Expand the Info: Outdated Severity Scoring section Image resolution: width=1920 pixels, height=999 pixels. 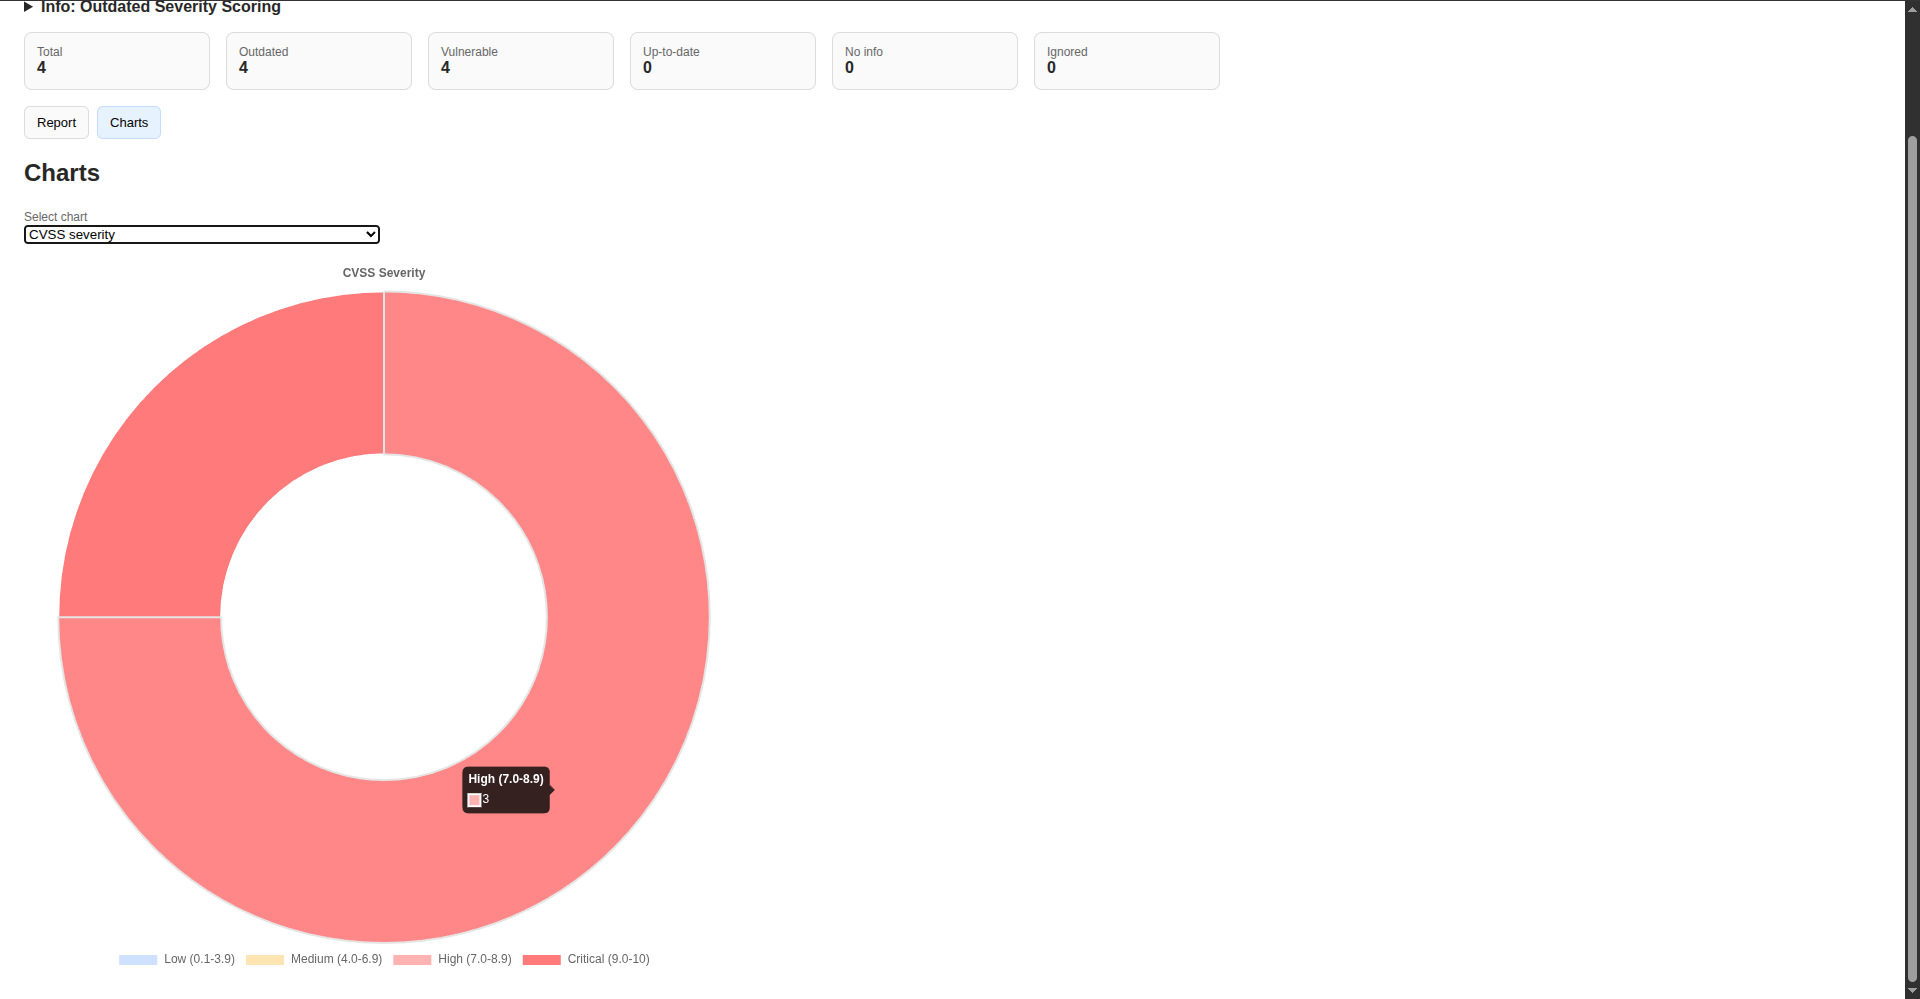pos(152,8)
